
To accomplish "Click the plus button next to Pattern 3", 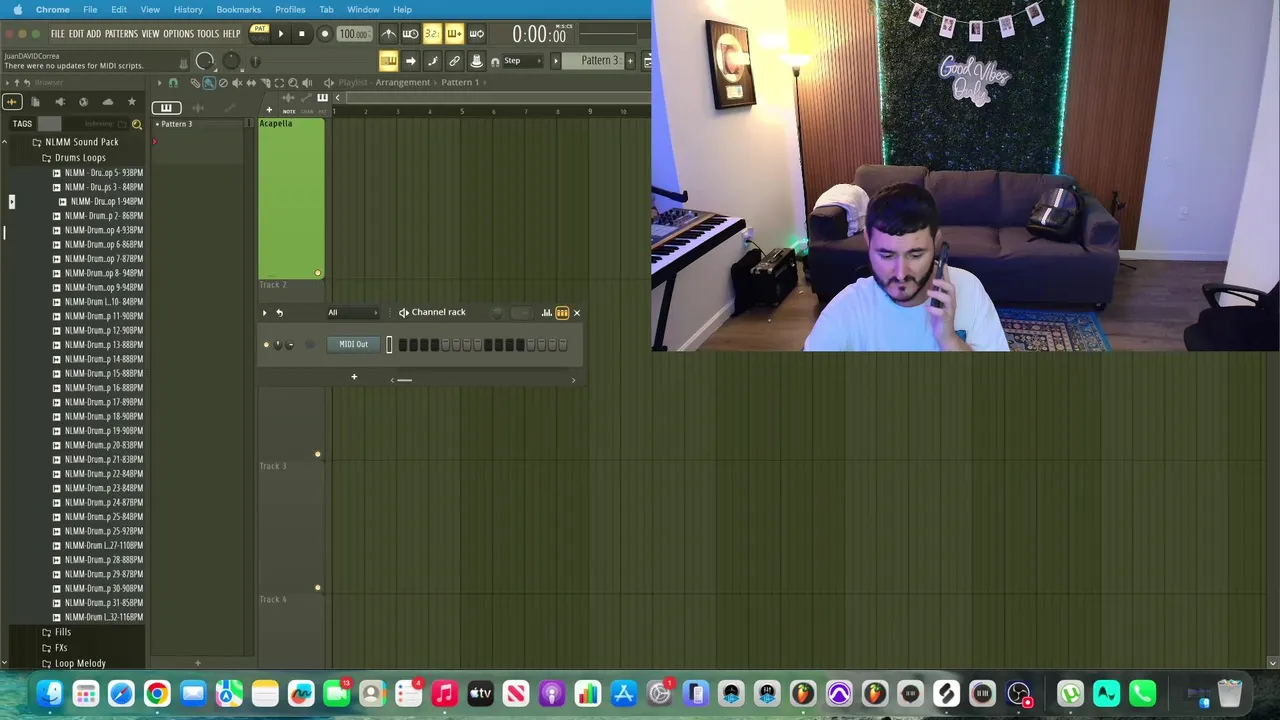I will [630, 61].
